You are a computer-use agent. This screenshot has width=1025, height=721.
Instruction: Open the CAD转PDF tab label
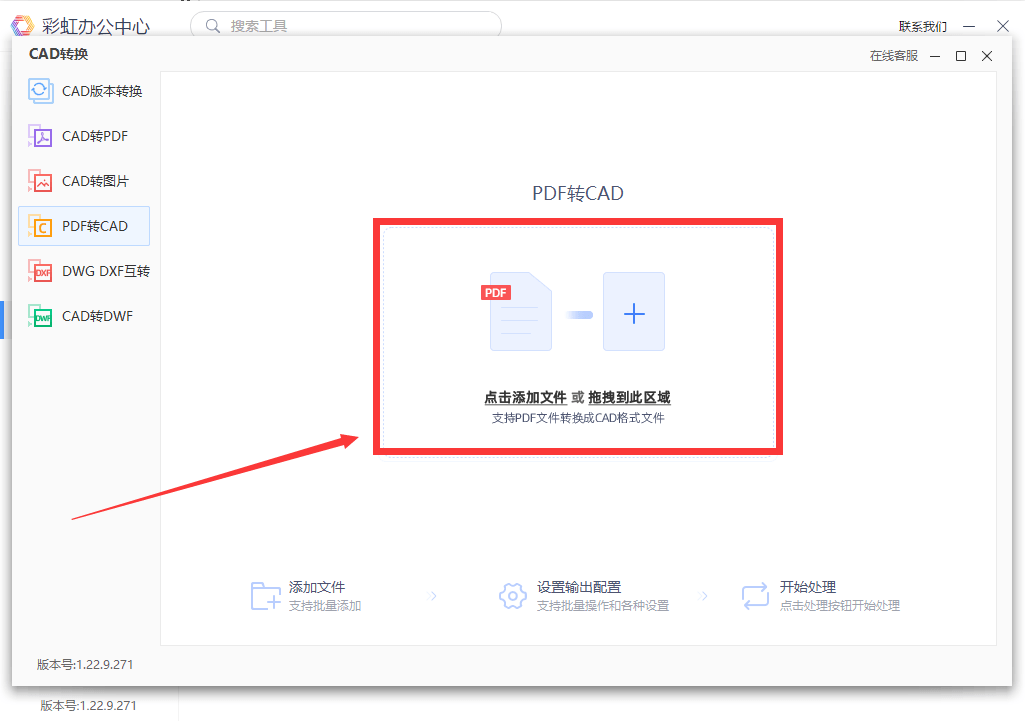tap(95, 136)
